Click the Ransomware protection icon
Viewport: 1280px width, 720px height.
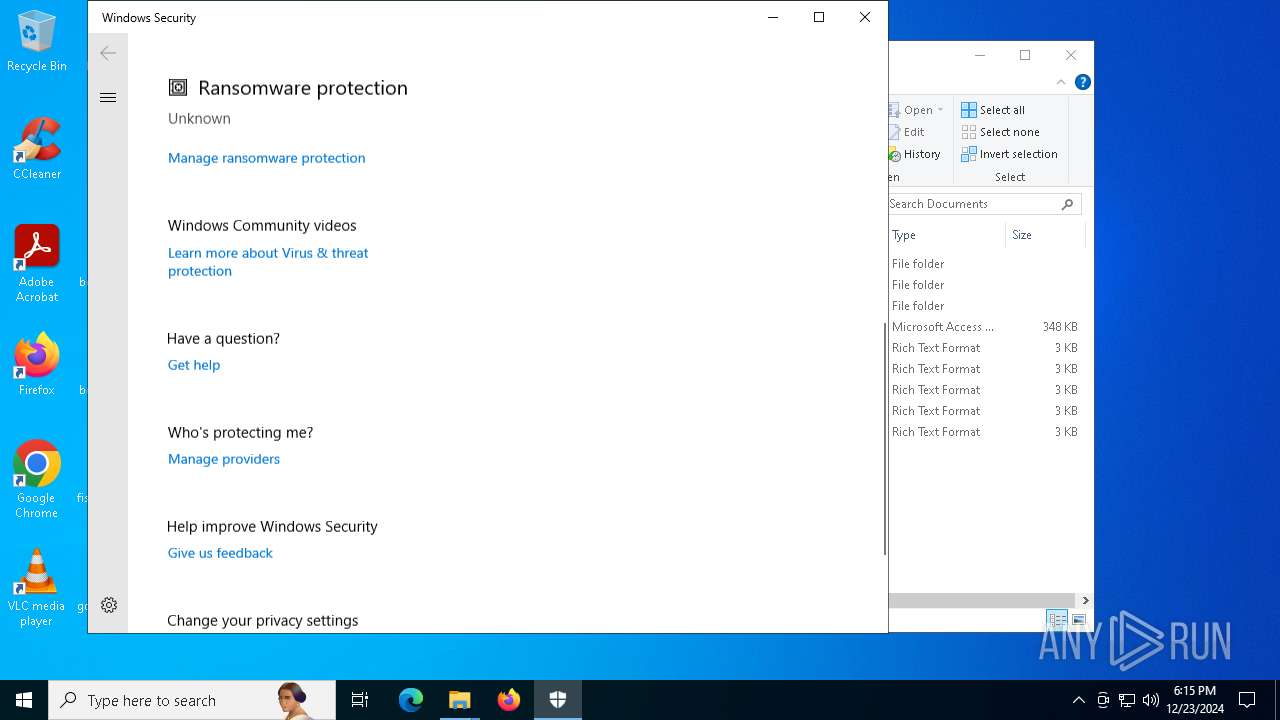pyautogui.click(x=178, y=88)
